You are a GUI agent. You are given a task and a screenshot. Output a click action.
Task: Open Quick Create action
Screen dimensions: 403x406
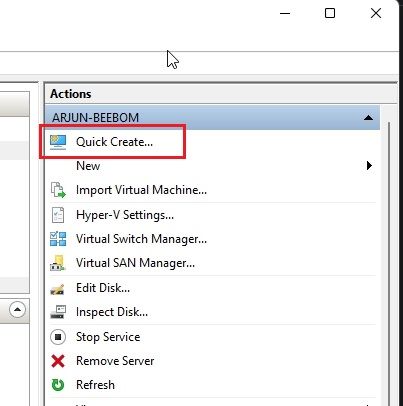(x=114, y=142)
